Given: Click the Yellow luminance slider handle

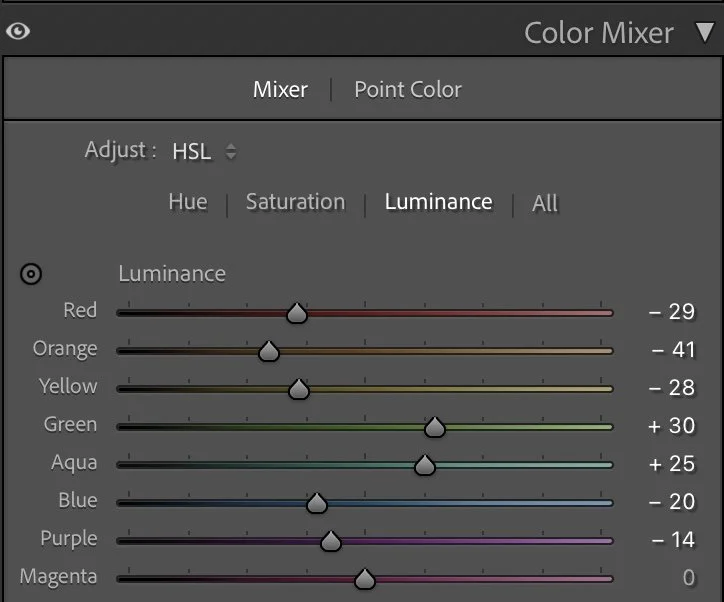Looking at the screenshot, I should click(x=299, y=389).
